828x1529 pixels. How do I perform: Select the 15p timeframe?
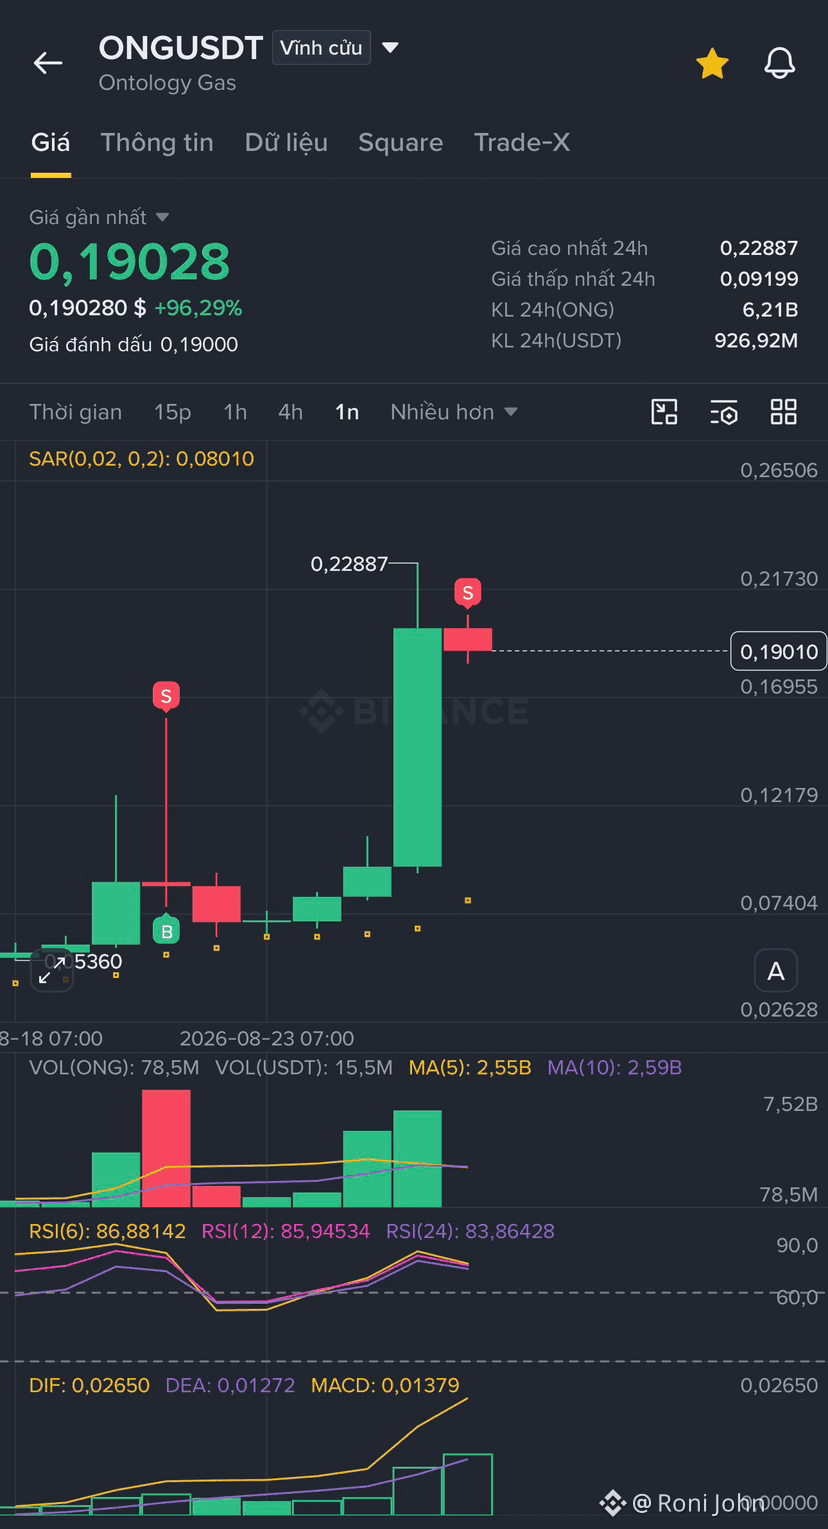pos(172,412)
